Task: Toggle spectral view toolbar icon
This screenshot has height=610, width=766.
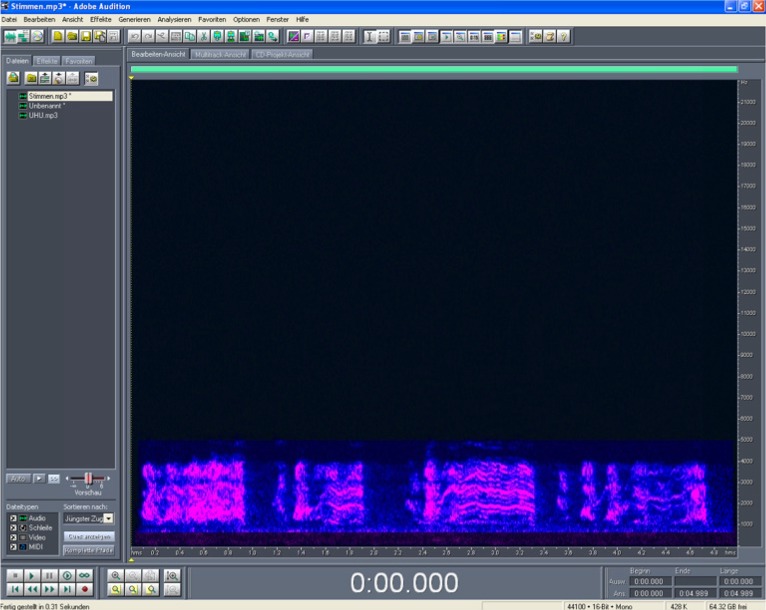Action: pyautogui.click(x=293, y=37)
